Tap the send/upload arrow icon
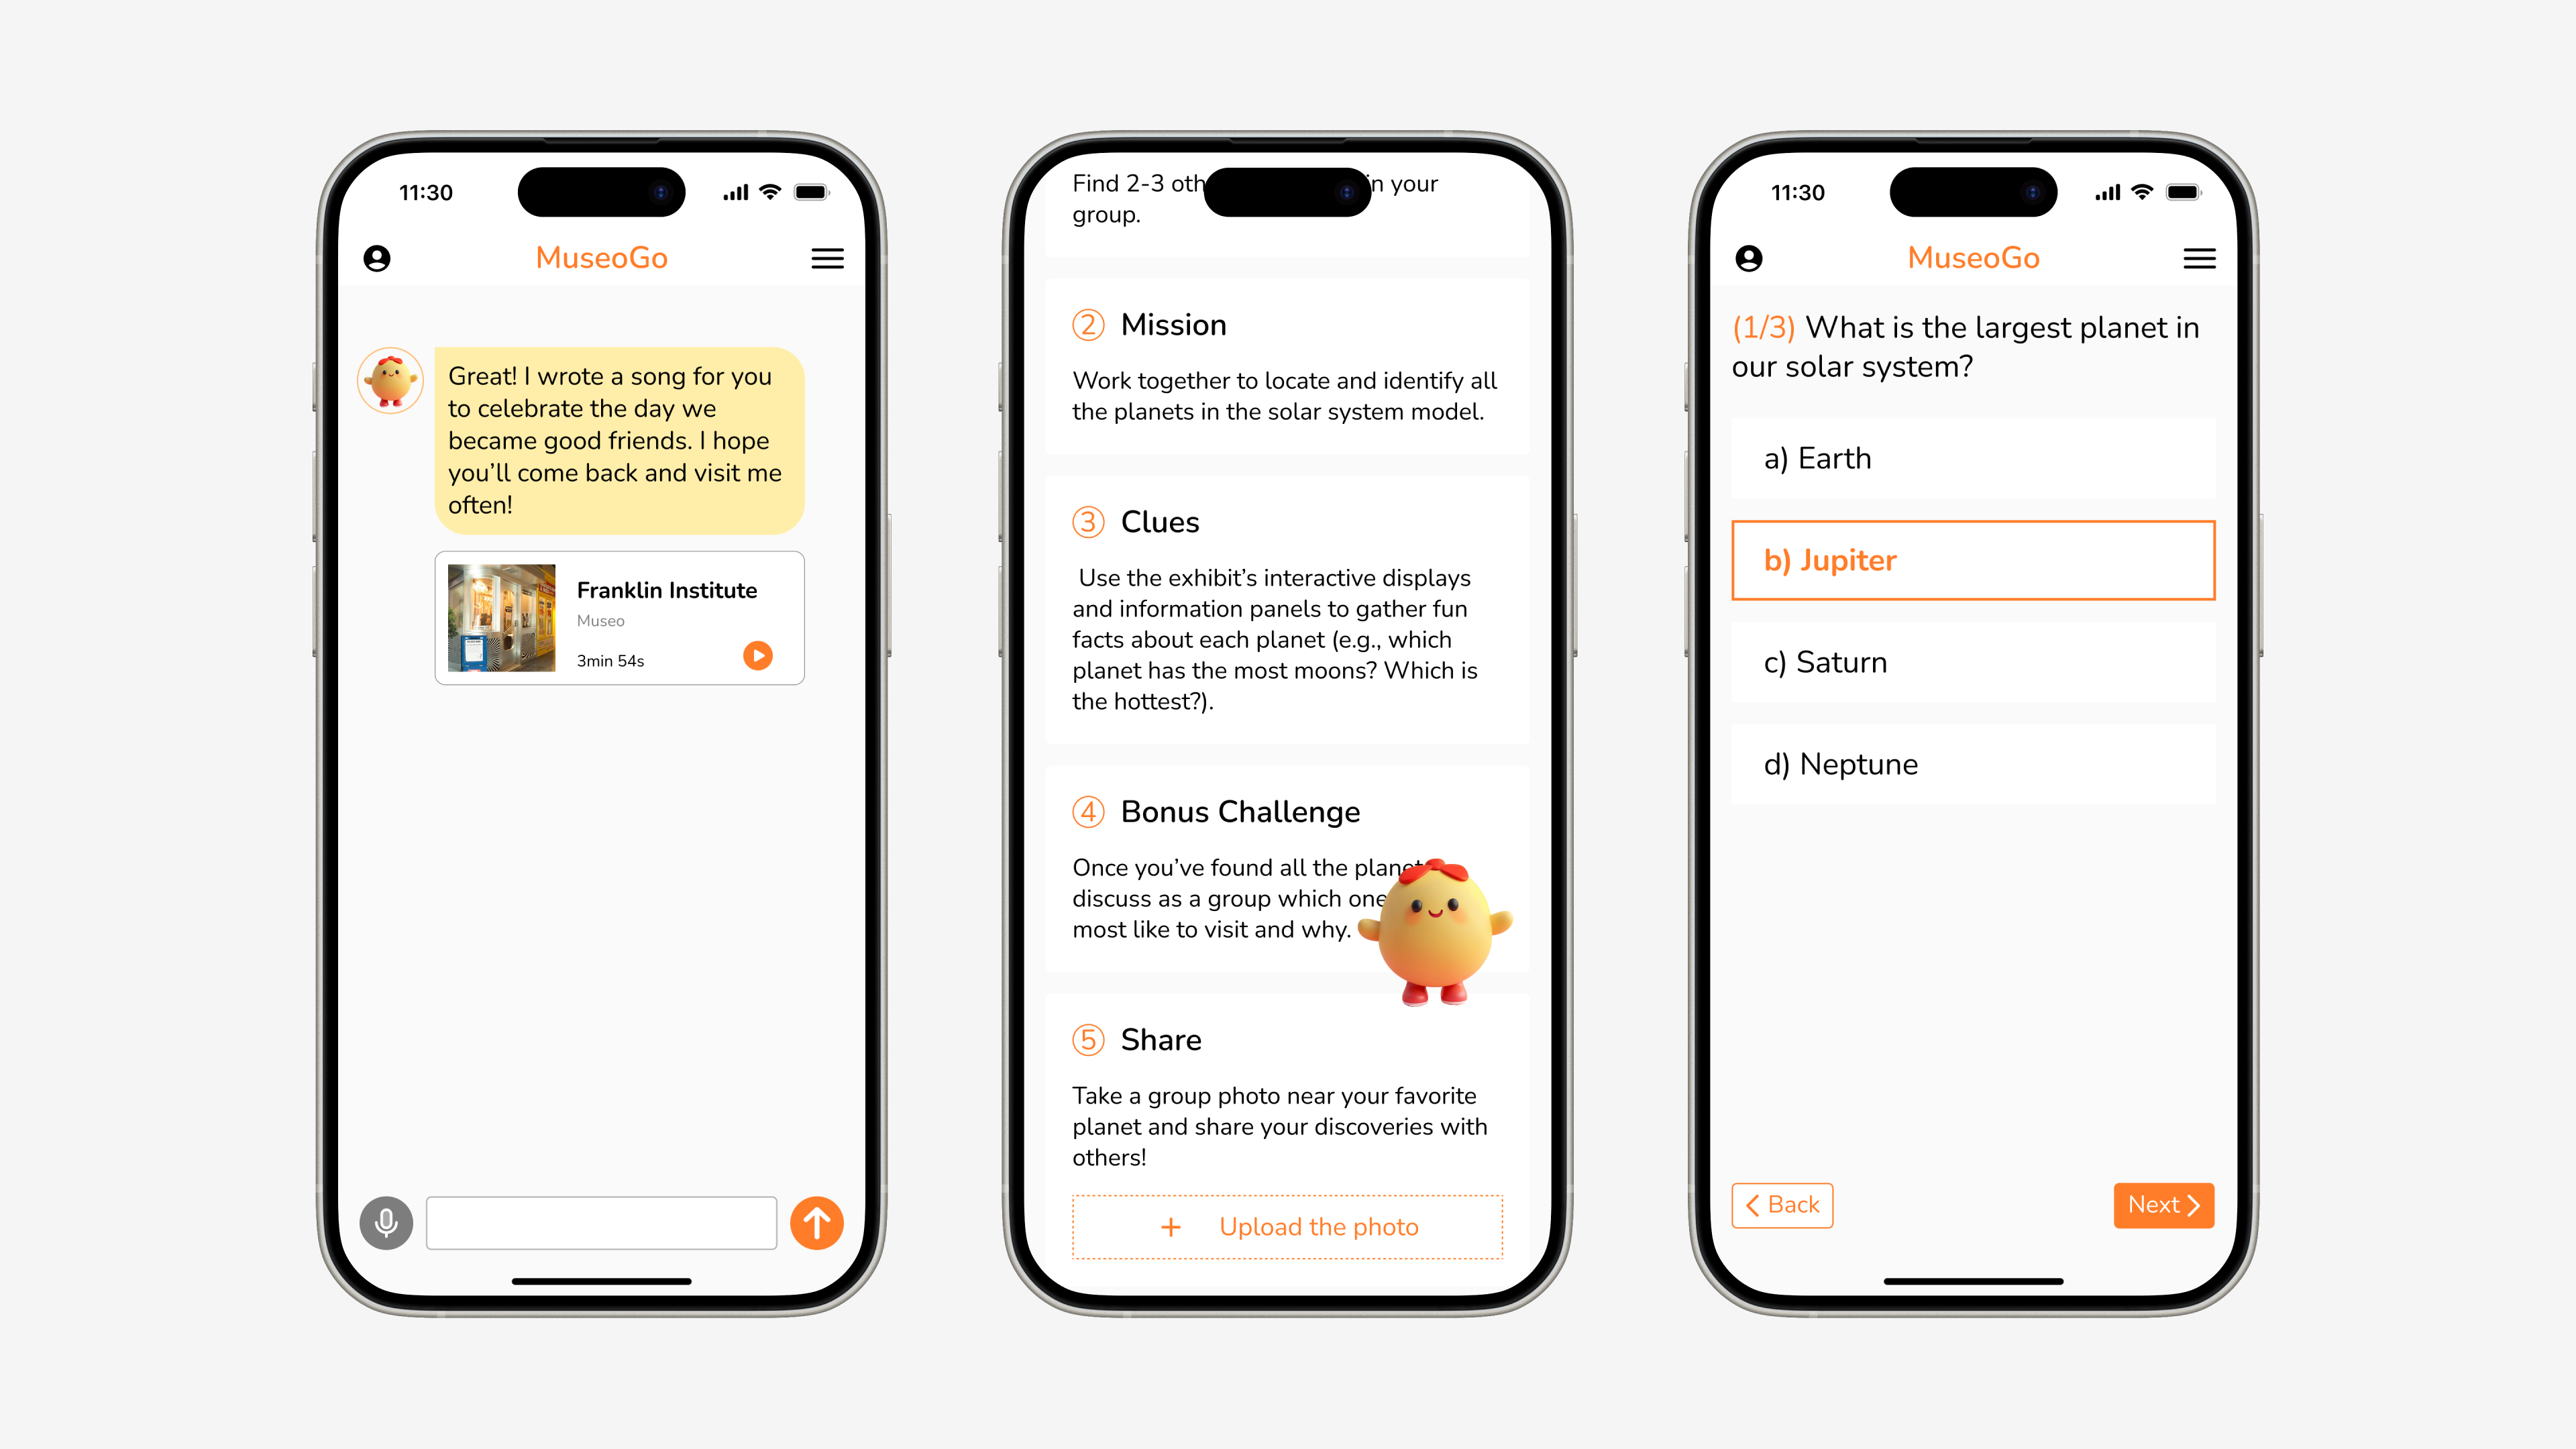 (816, 1222)
